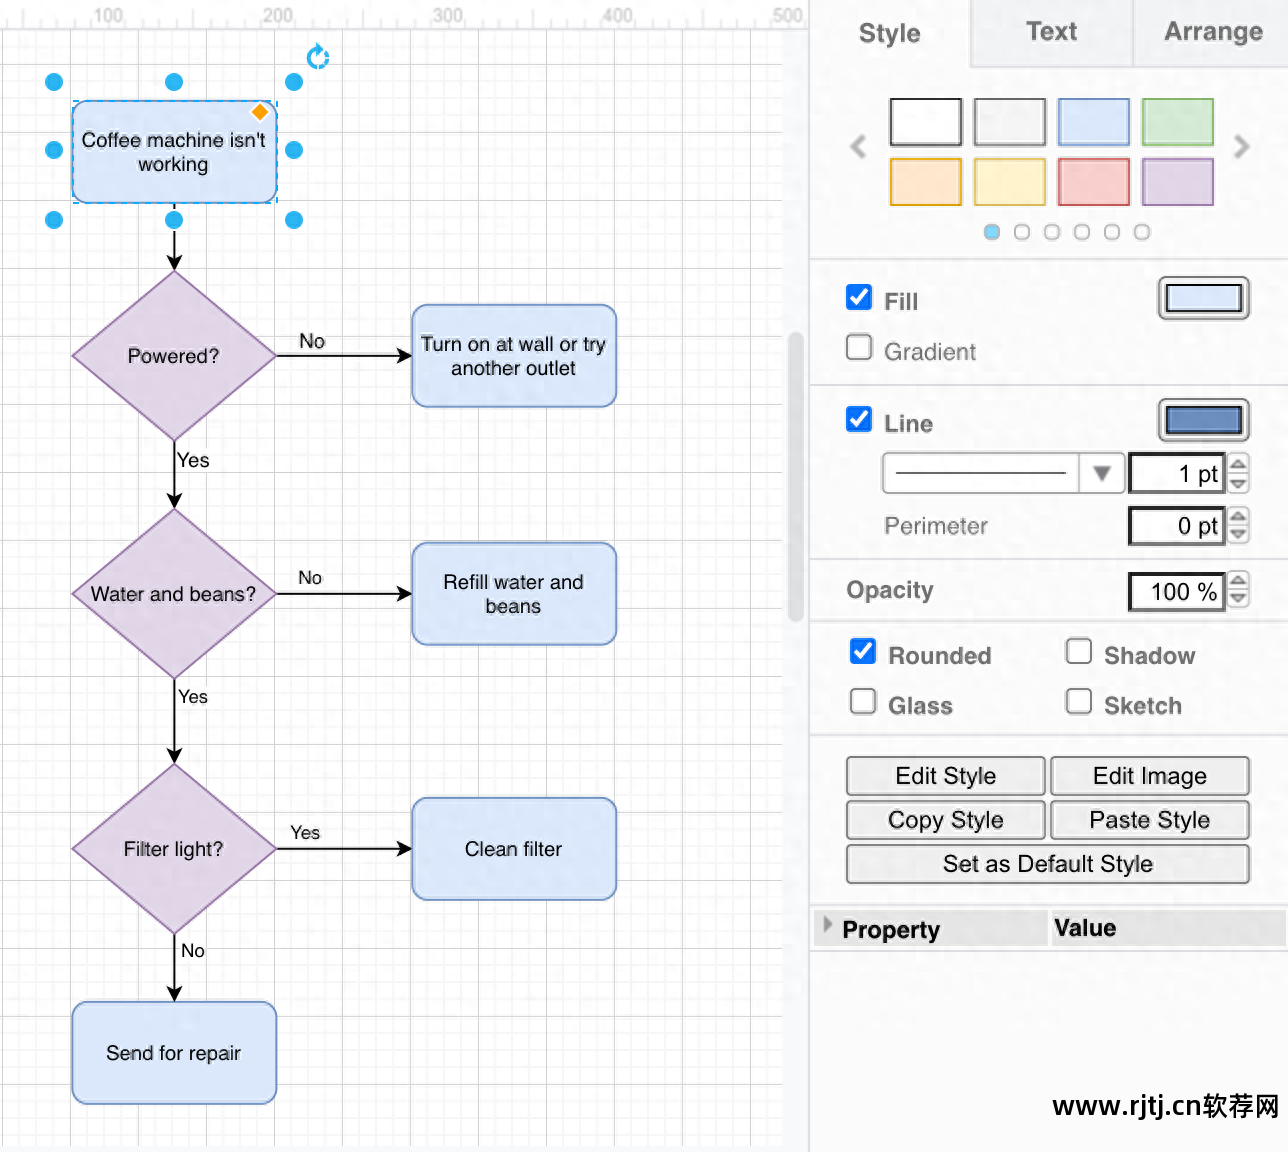This screenshot has height=1152, width=1288.
Task: Click the orange diamond rounding handle
Action: (x=260, y=112)
